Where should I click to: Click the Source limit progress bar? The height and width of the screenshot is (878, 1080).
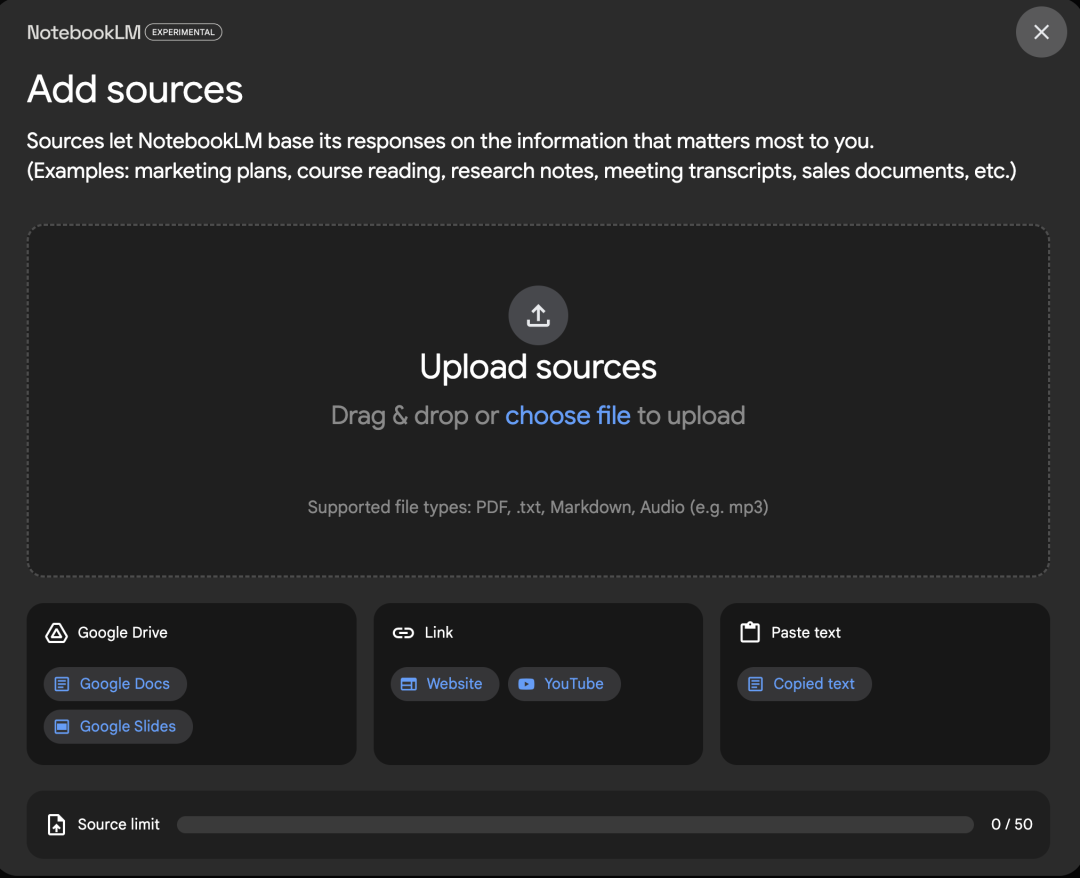point(575,825)
